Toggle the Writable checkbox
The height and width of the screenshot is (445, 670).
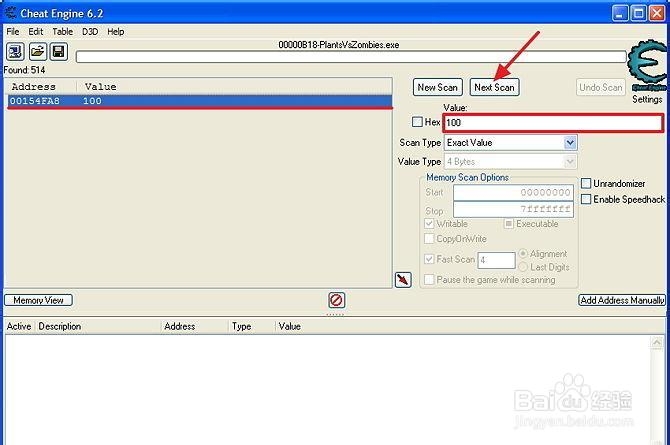[x=429, y=224]
